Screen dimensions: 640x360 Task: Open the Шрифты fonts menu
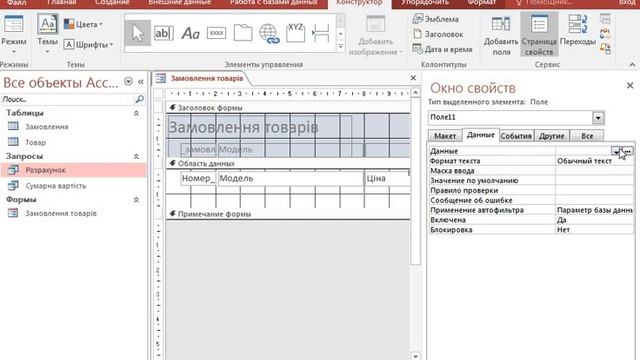(89, 44)
